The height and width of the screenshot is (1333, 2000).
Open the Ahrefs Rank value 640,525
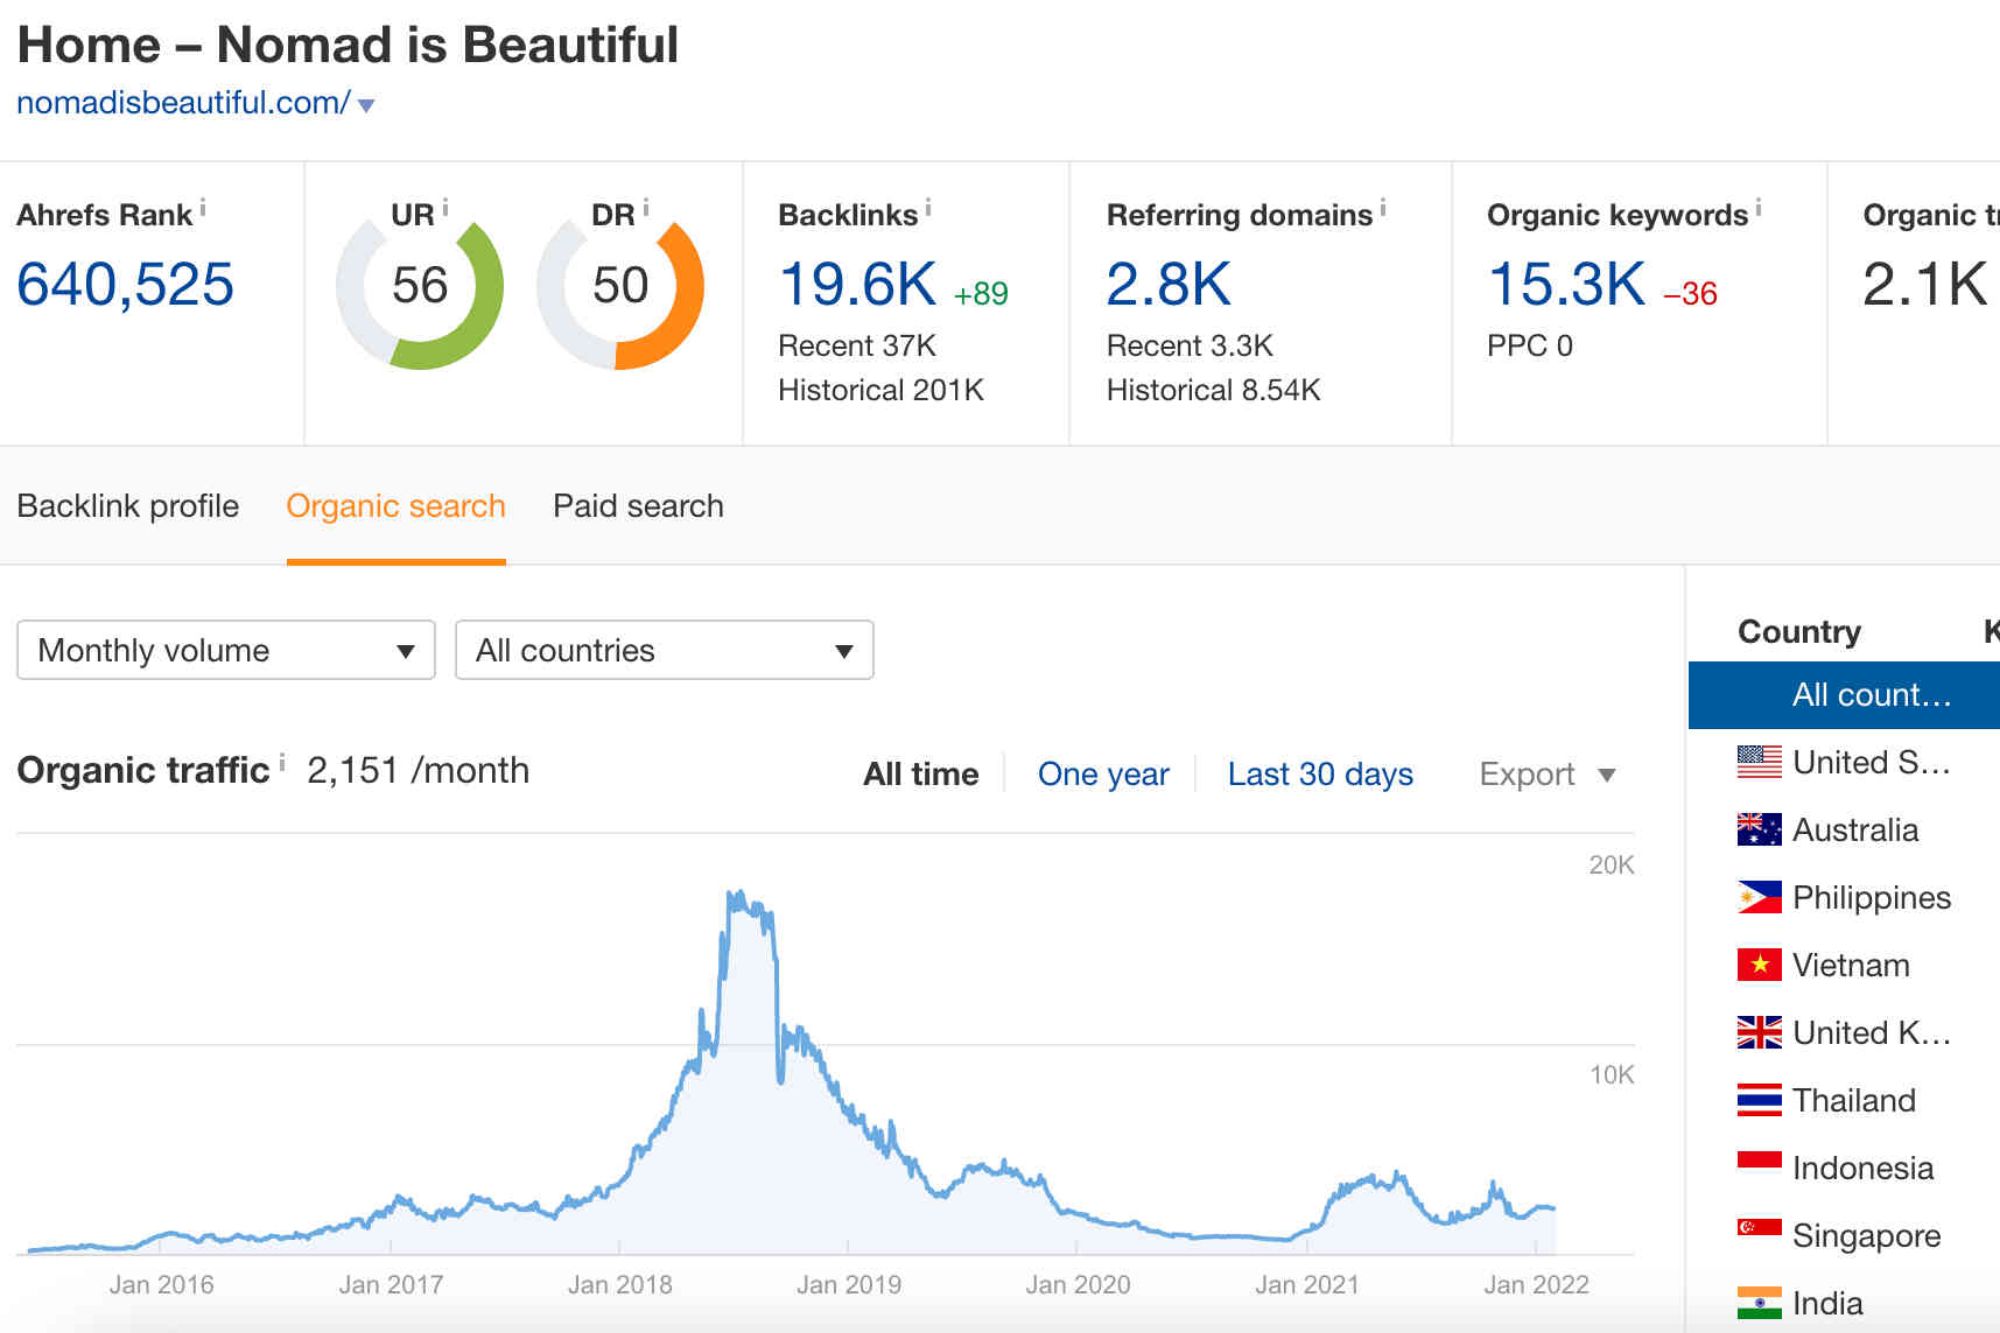click(125, 284)
